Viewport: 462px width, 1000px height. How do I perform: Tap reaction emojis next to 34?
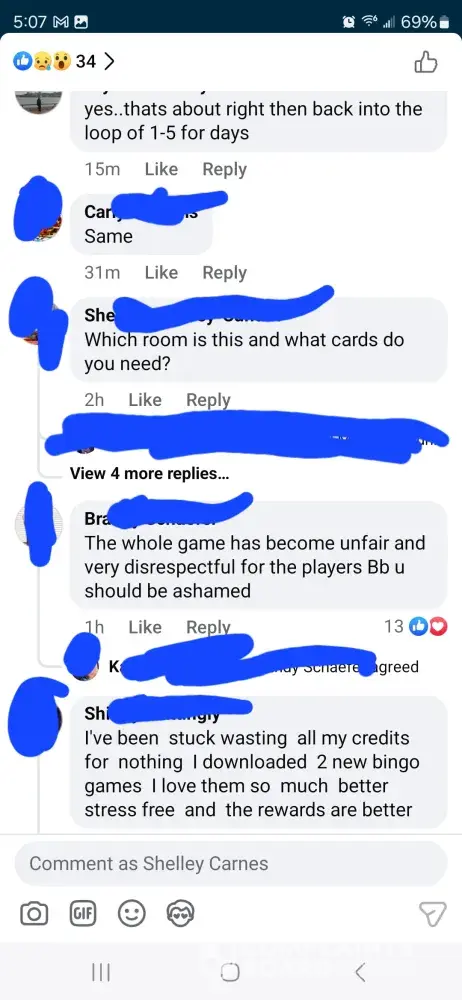[43, 62]
